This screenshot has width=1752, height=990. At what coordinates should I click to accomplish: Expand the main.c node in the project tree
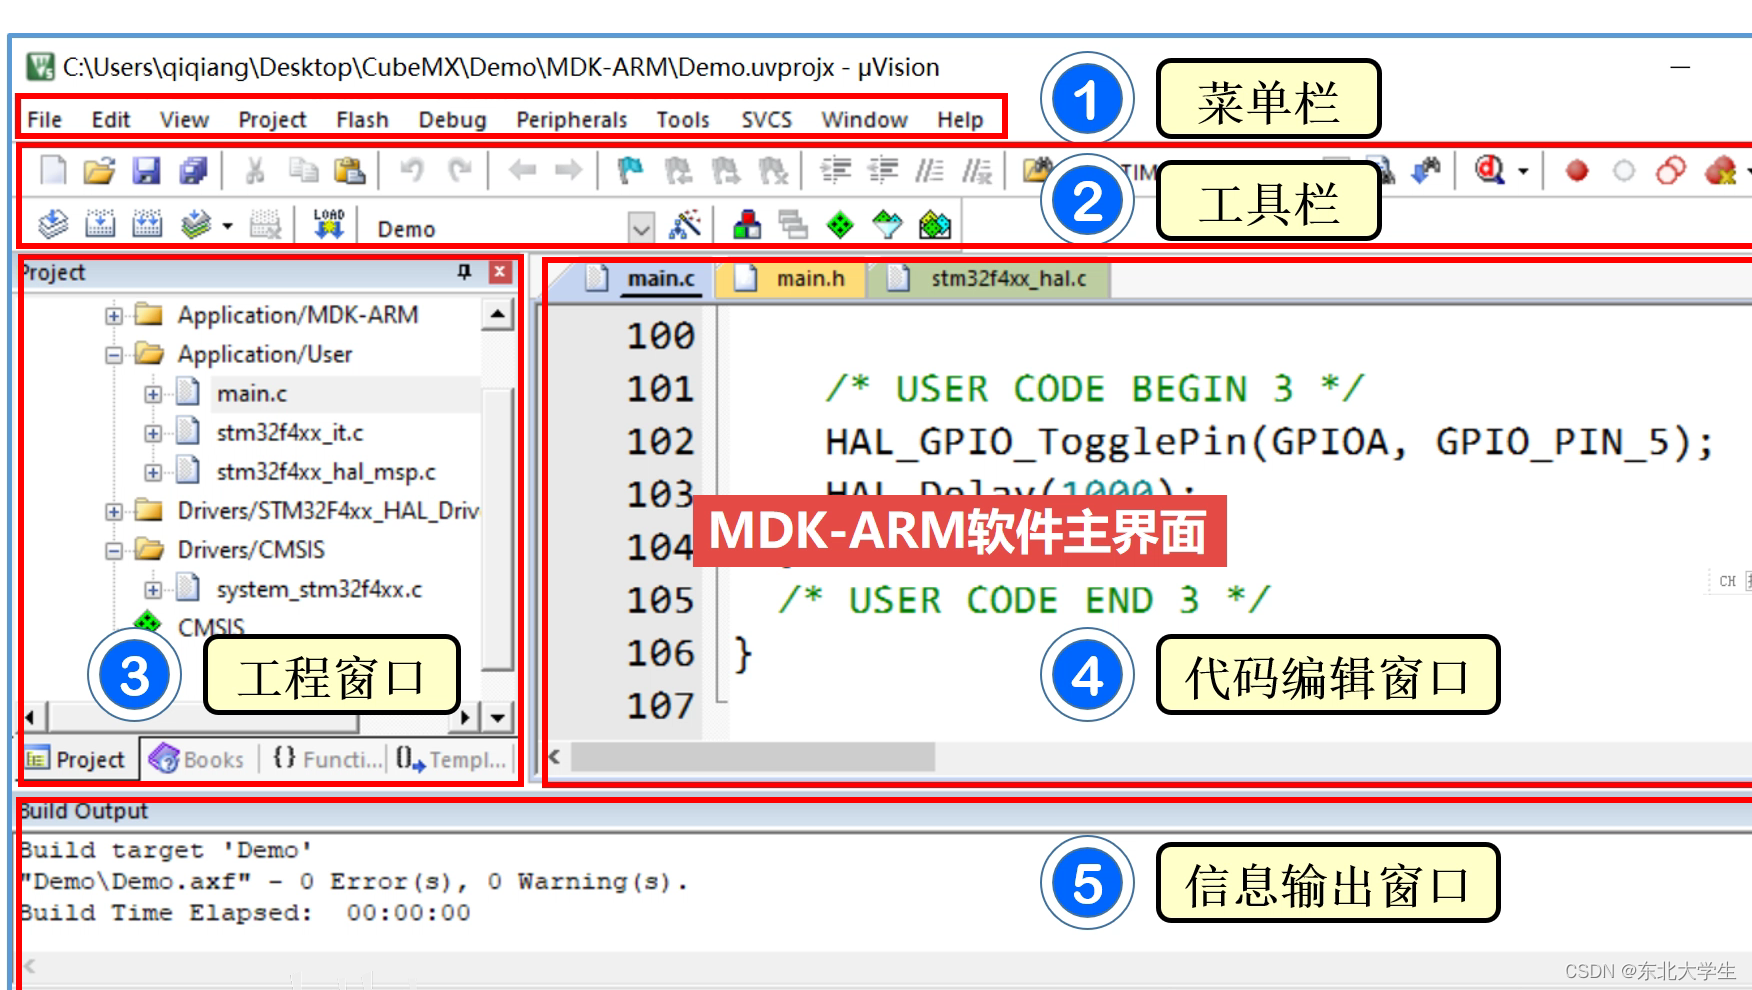pyautogui.click(x=152, y=393)
